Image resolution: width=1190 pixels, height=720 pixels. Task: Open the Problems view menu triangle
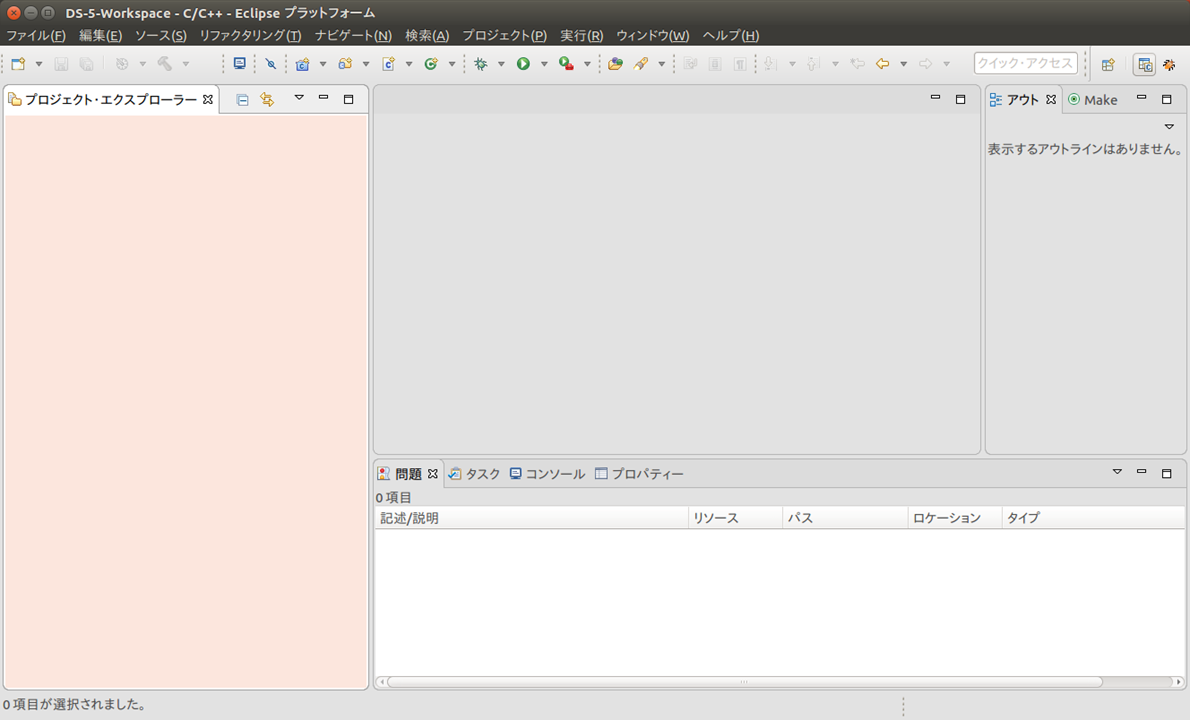click(1117, 472)
